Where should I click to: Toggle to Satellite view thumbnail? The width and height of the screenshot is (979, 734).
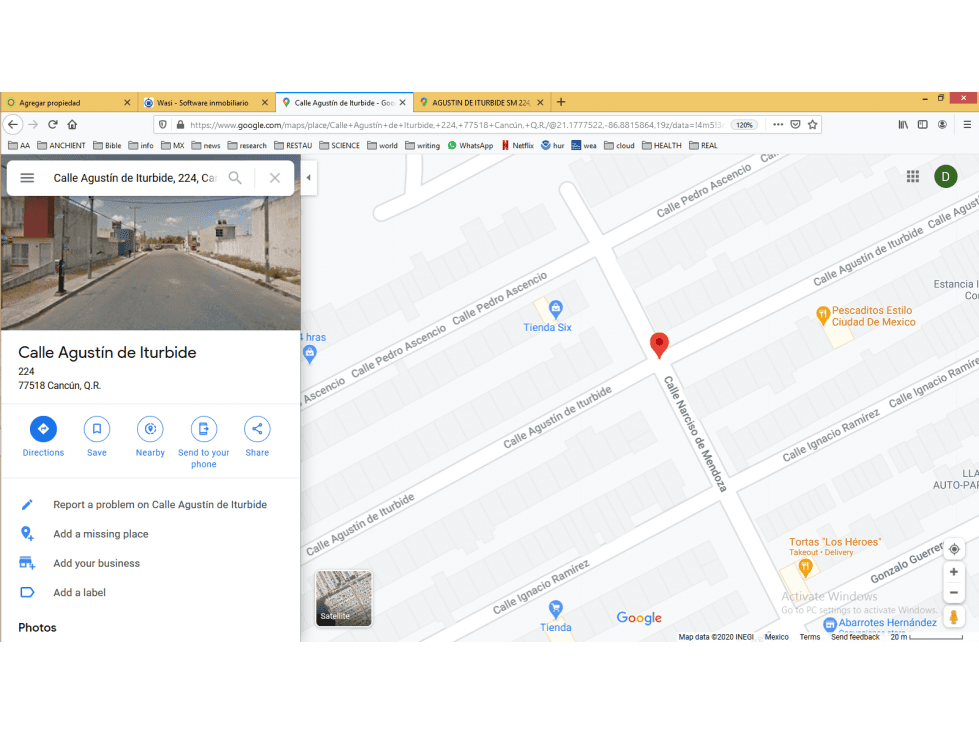pyautogui.click(x=343, y=598)
